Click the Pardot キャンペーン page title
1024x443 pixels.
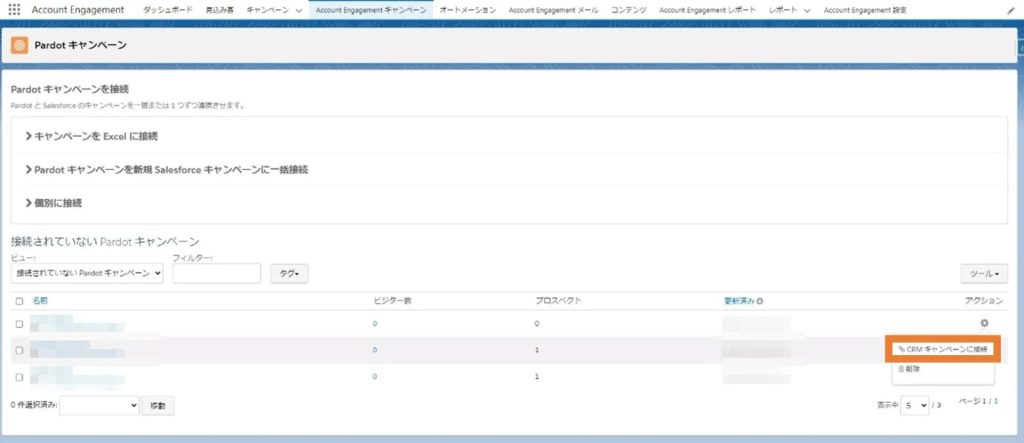click(x=80, y=46)
